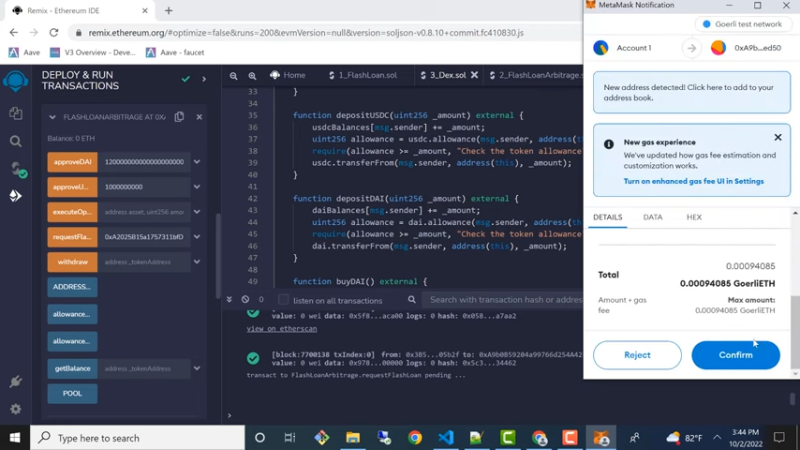Click the Remix logo icon
800x450 pixels.
pos(15,81)
